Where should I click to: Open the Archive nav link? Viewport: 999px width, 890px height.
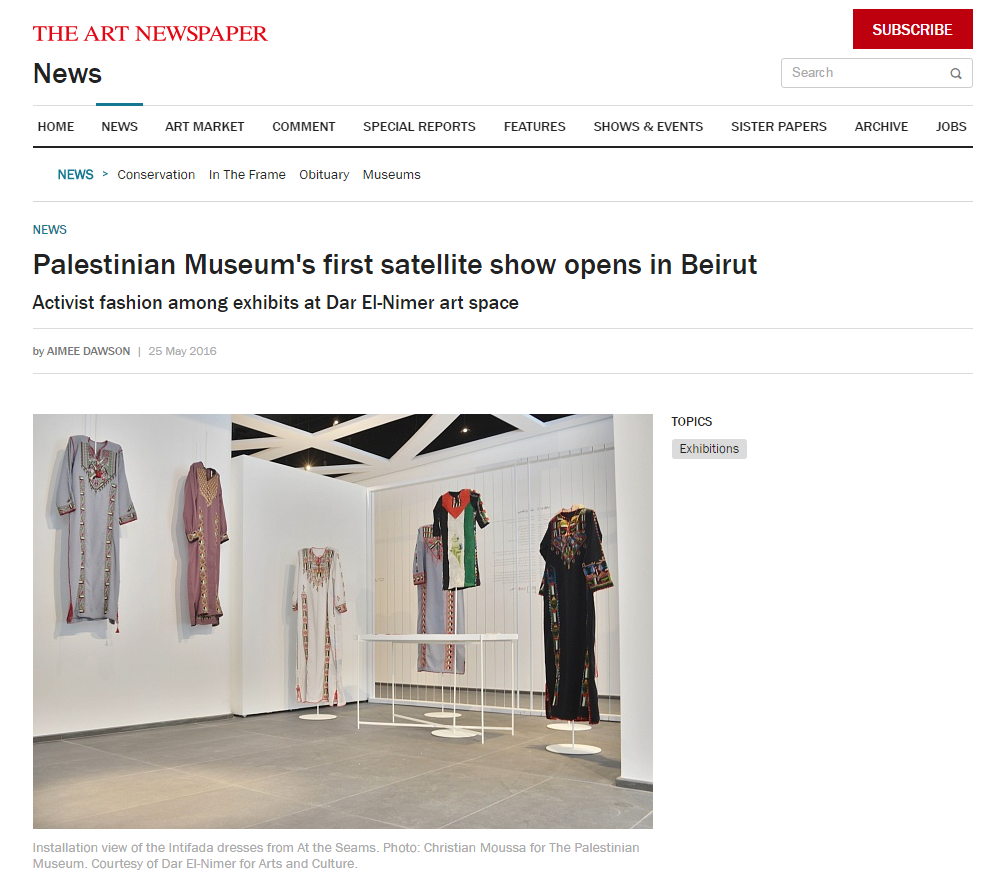click(881, 127)
